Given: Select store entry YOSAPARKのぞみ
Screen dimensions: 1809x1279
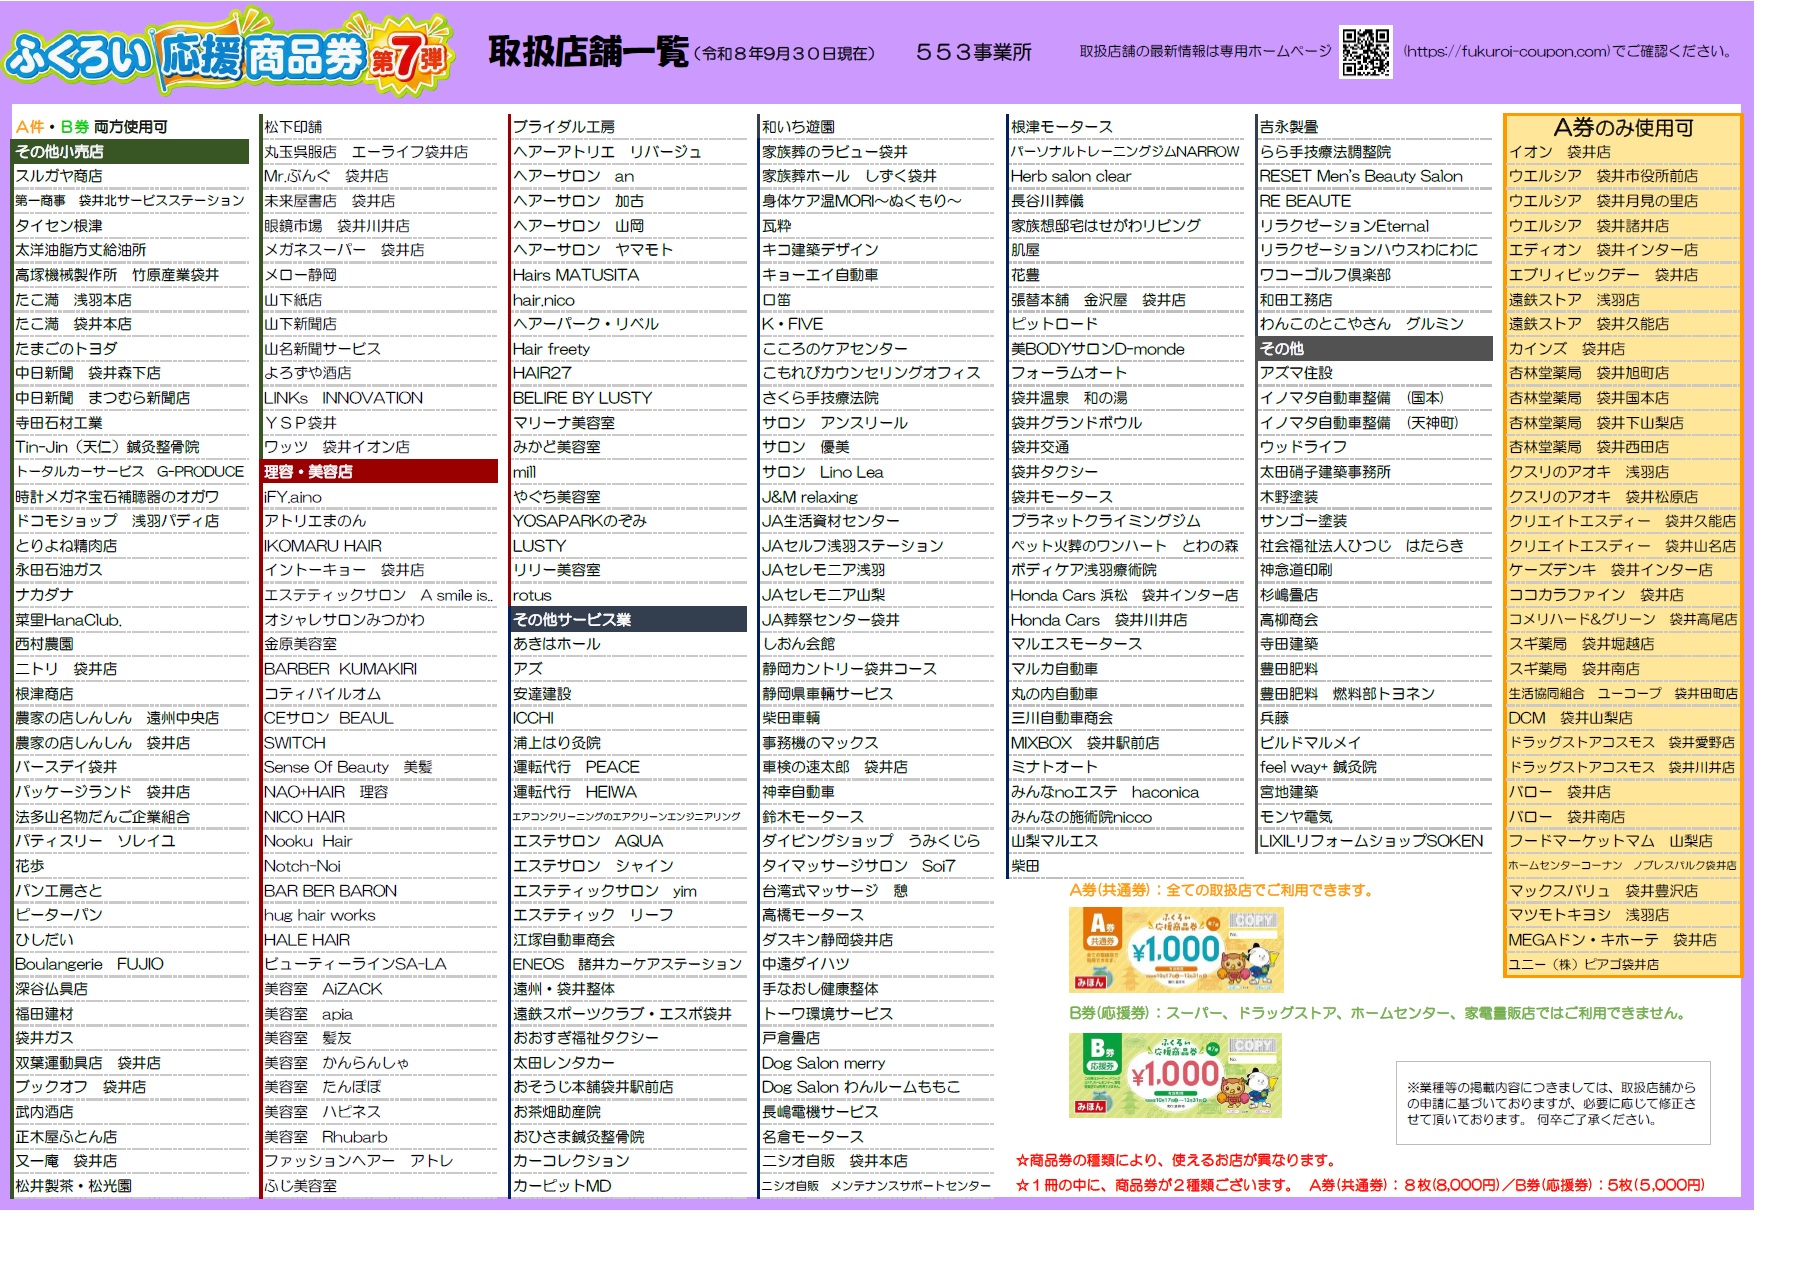Looking at the screenshot, I should coord(580,521).
